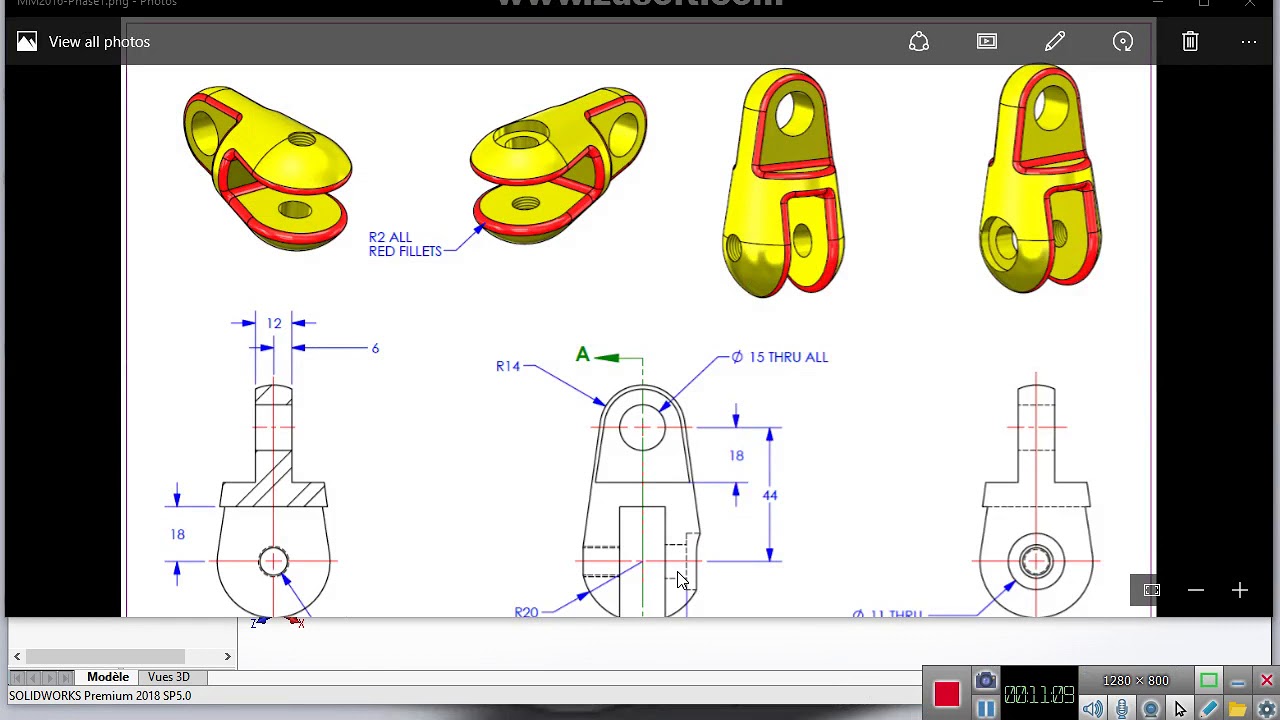Toggle microphone recording in recorder
Image resolution: width=1280 pixels, height=720 pixels.
pos(1122,709)
